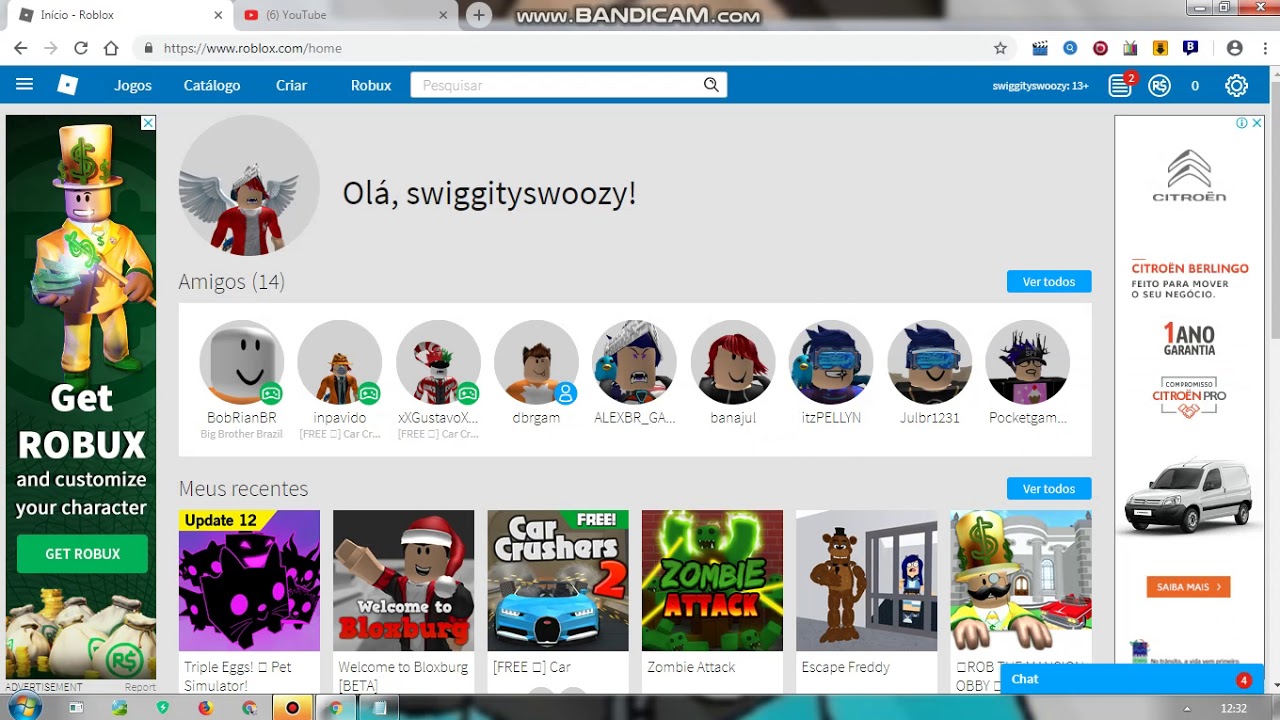The width and height of the screenshot is (1280, 720).
Task: Open the Chrome profile account icon
Action: tap(1234, 48)
